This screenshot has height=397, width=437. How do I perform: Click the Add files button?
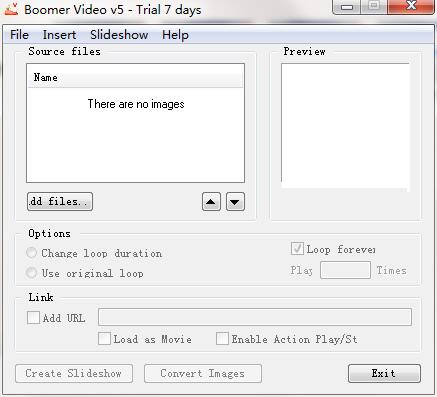click(60, 201)
